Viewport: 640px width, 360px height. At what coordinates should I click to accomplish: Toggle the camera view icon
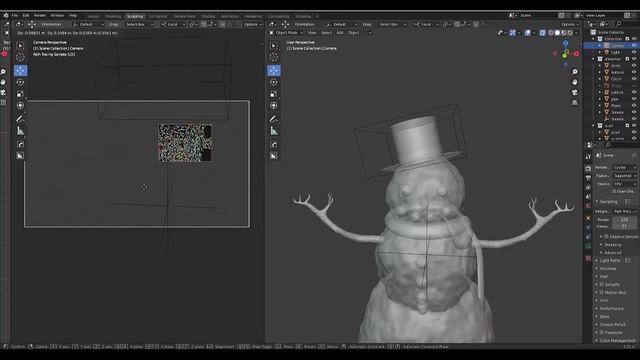click(575, 92)
